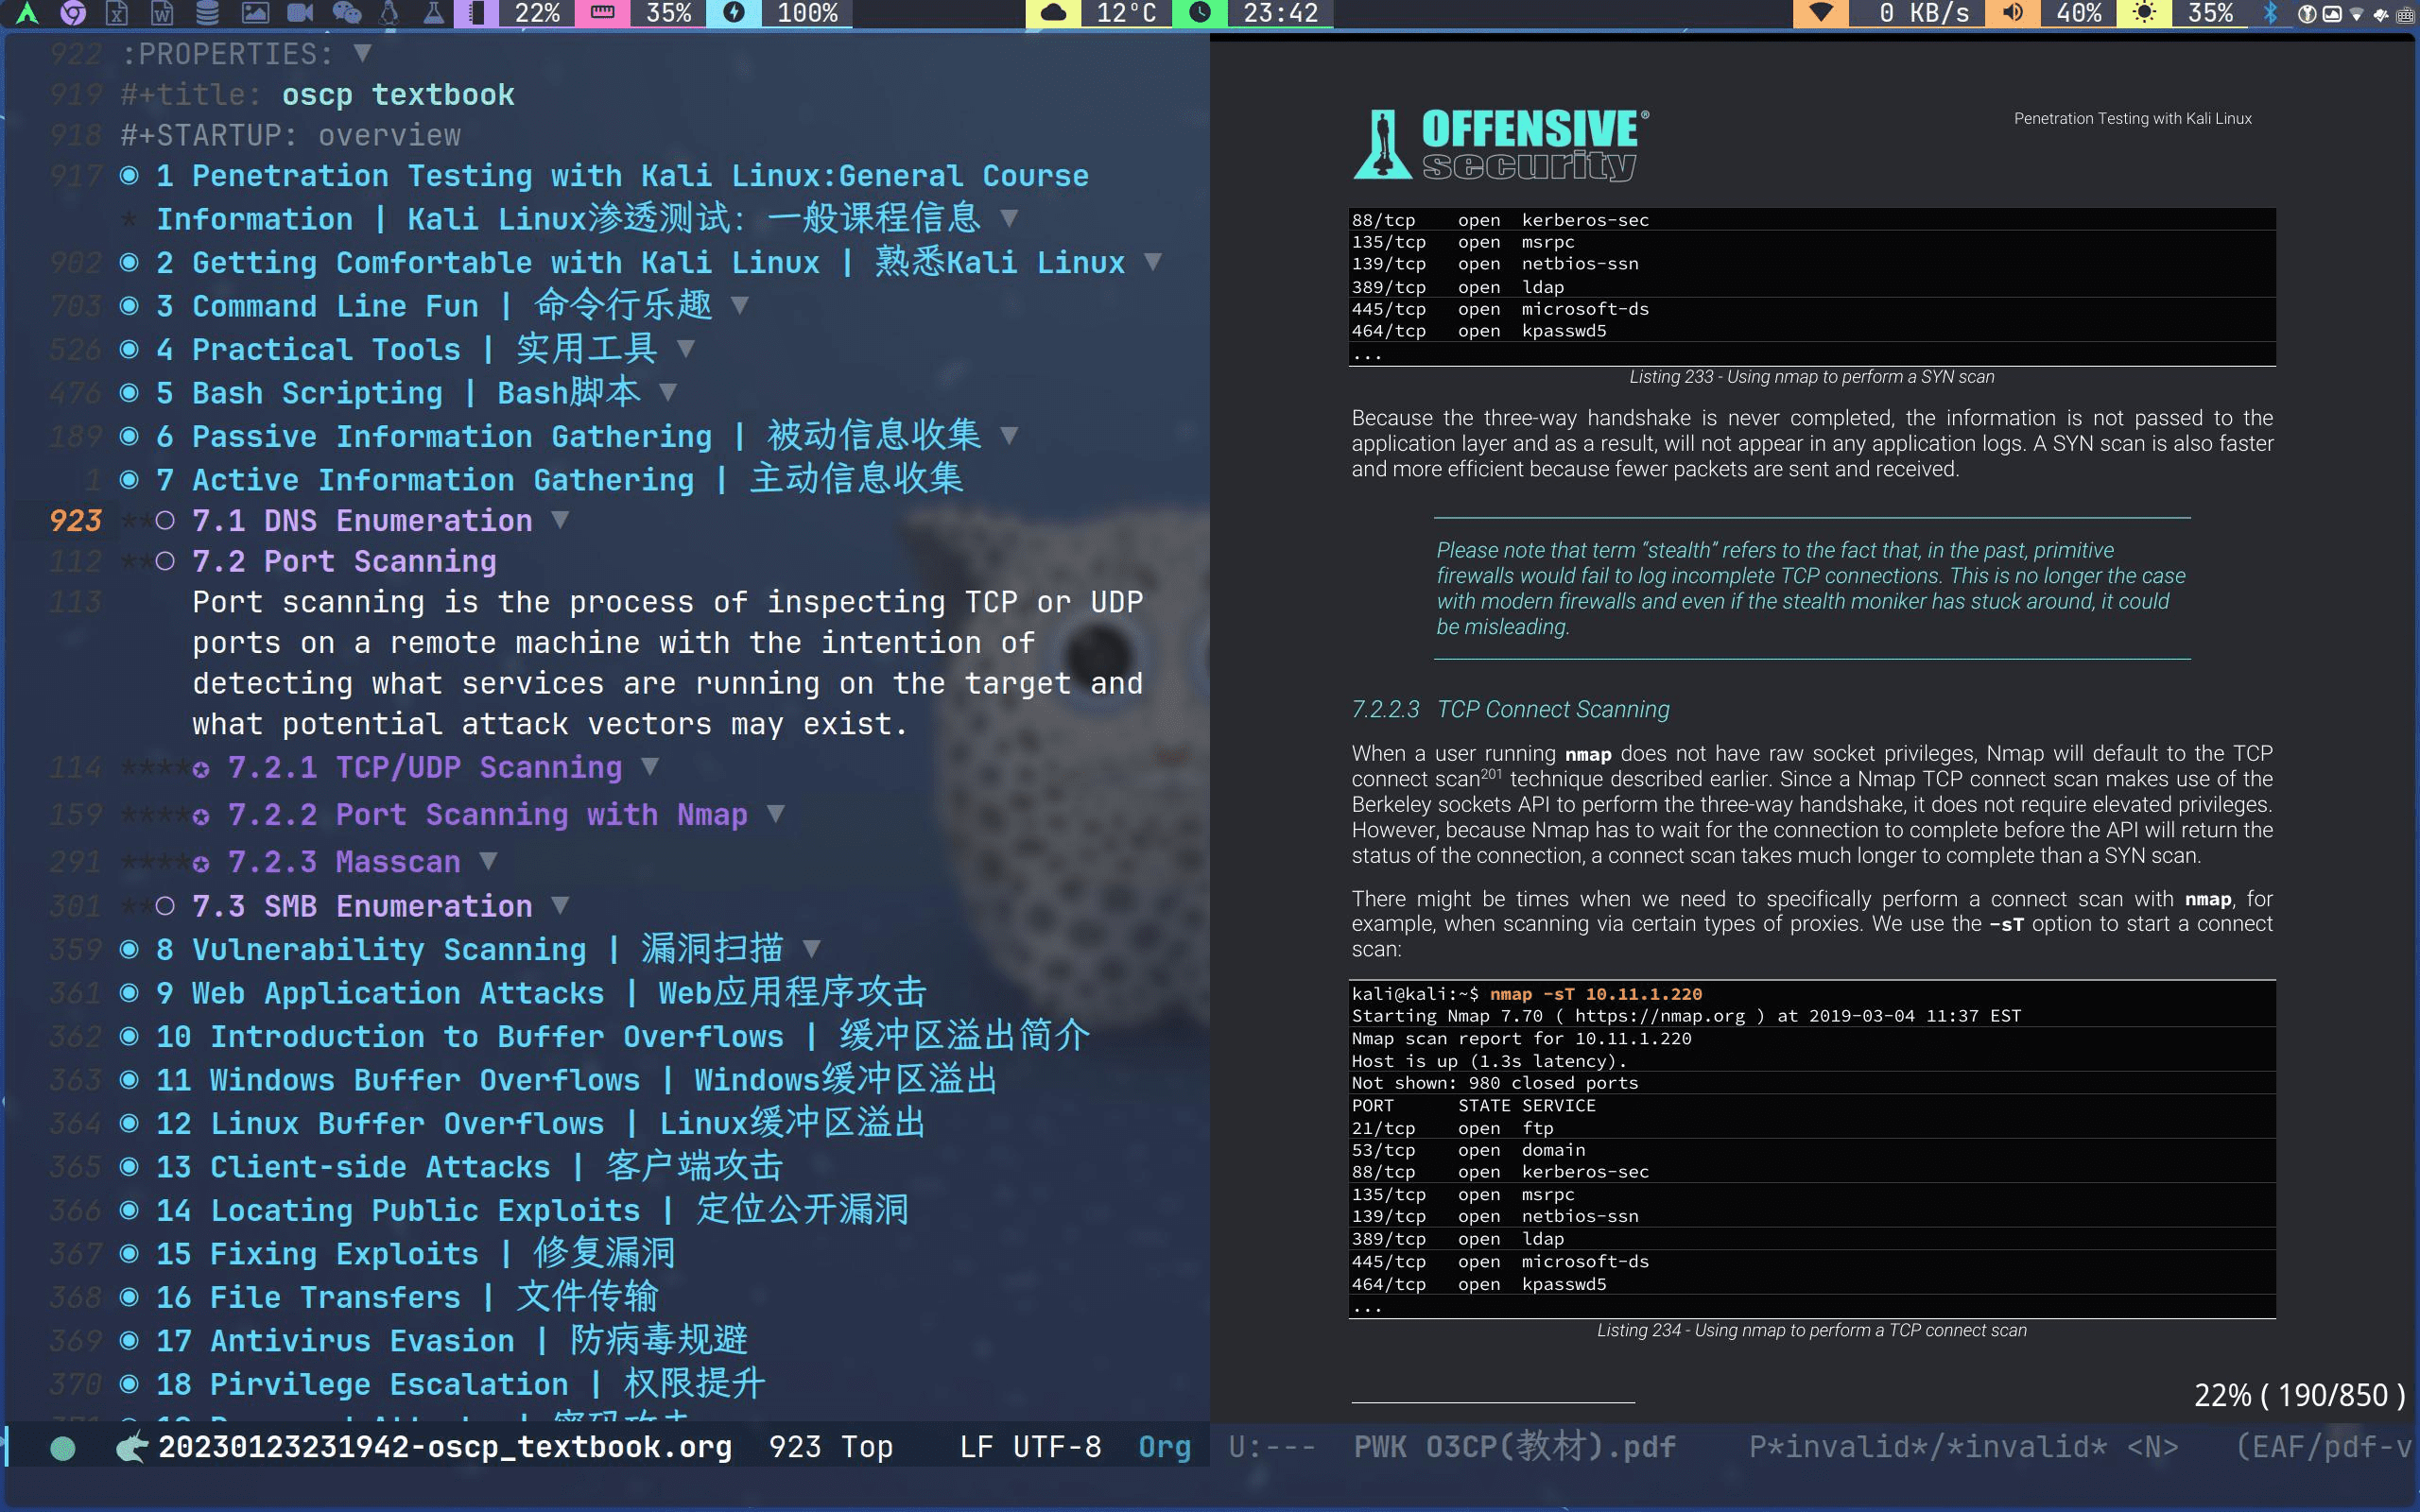Select heading 17 Antivirus Evasion
This screenshot has width=2420, height=1512.
point(452,1340)
